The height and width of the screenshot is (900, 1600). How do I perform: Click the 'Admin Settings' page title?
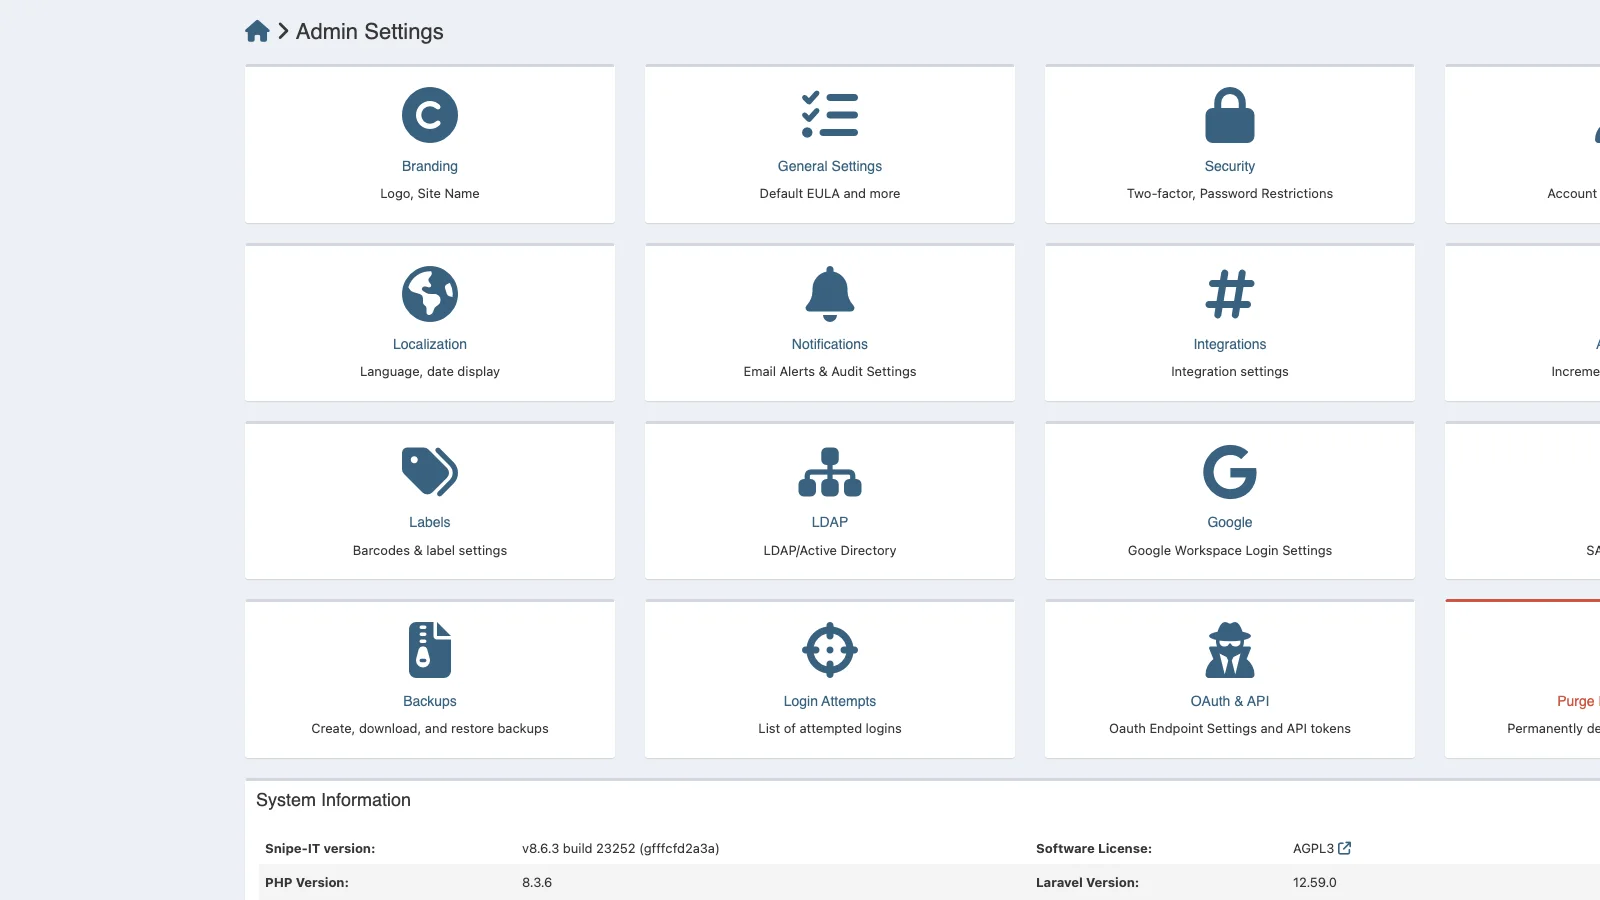coord(370,32)
